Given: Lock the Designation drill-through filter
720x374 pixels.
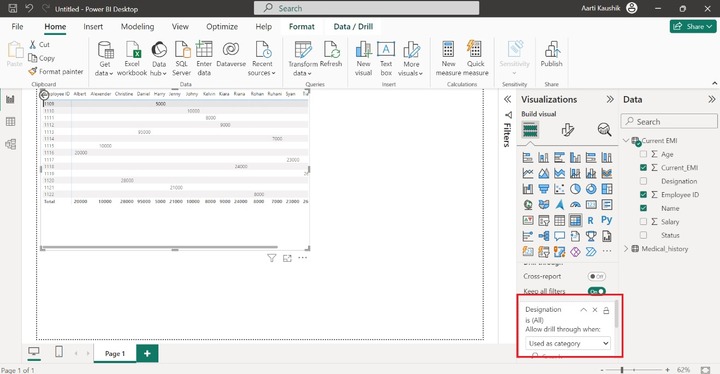Looking at the screenshot, I should click(606, 310).
